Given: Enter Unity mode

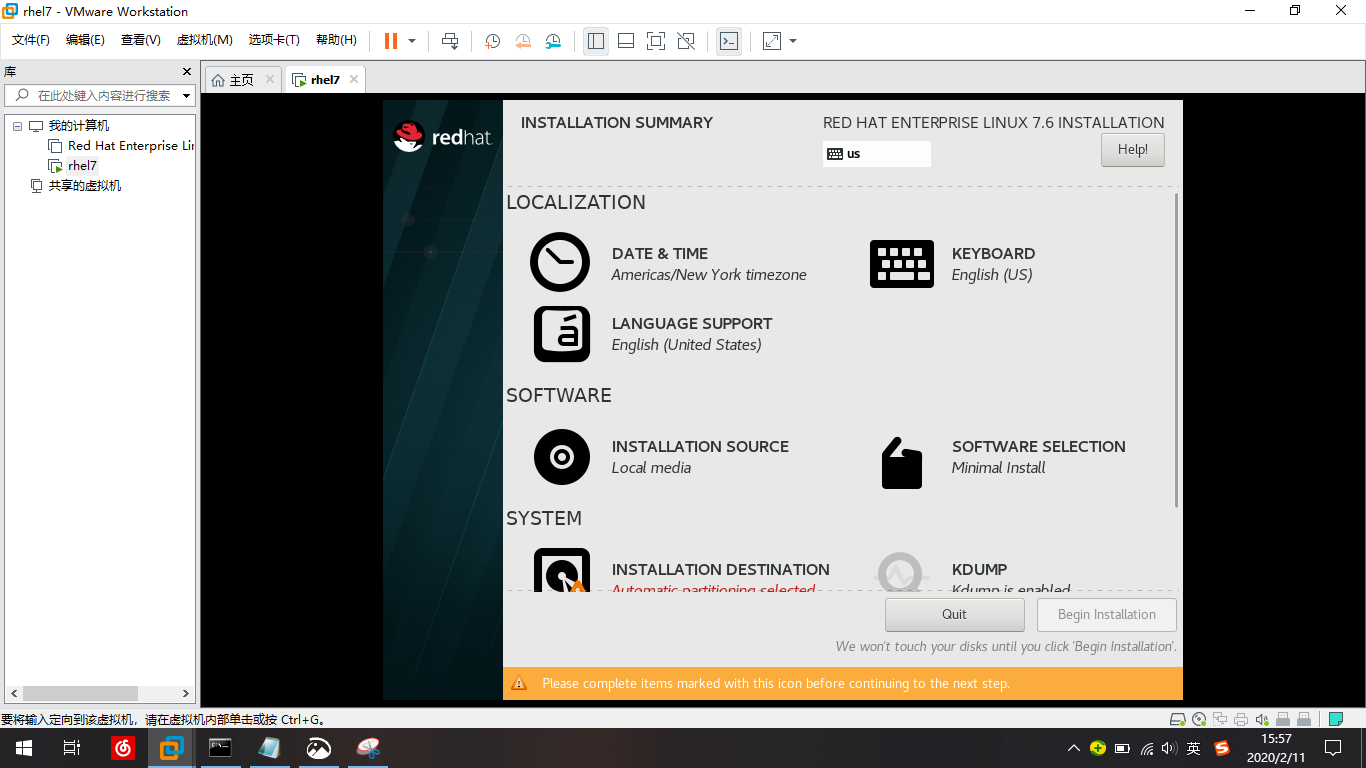Looking at the screenshot, I should 686,41.
